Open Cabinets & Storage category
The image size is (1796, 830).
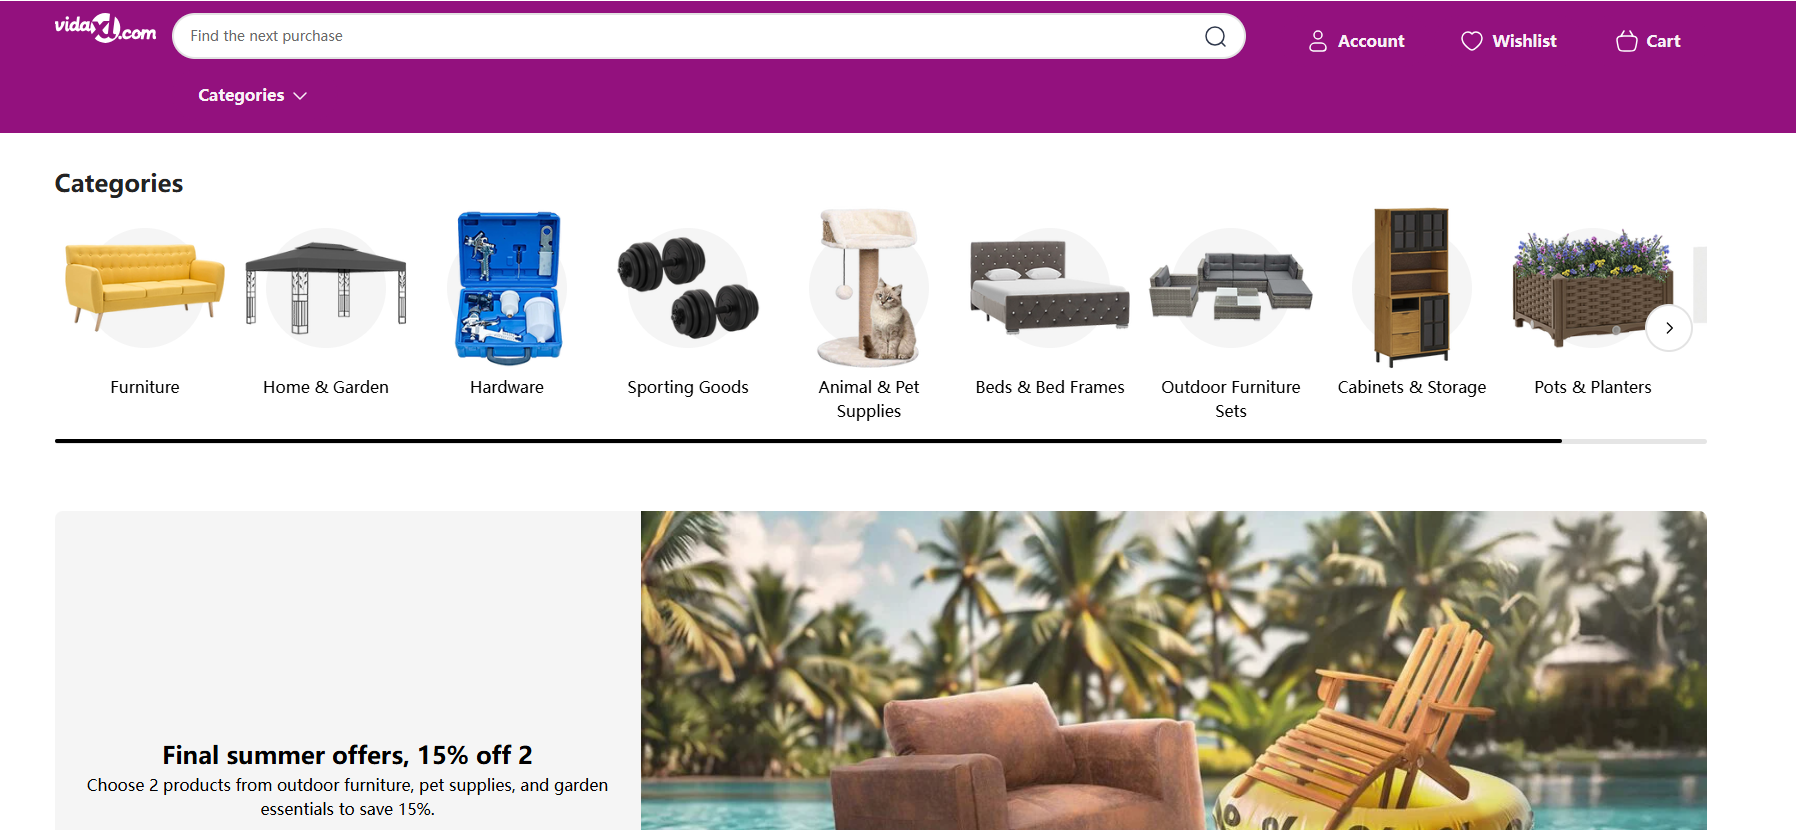pyautogui.click(x=1412, y=387)
